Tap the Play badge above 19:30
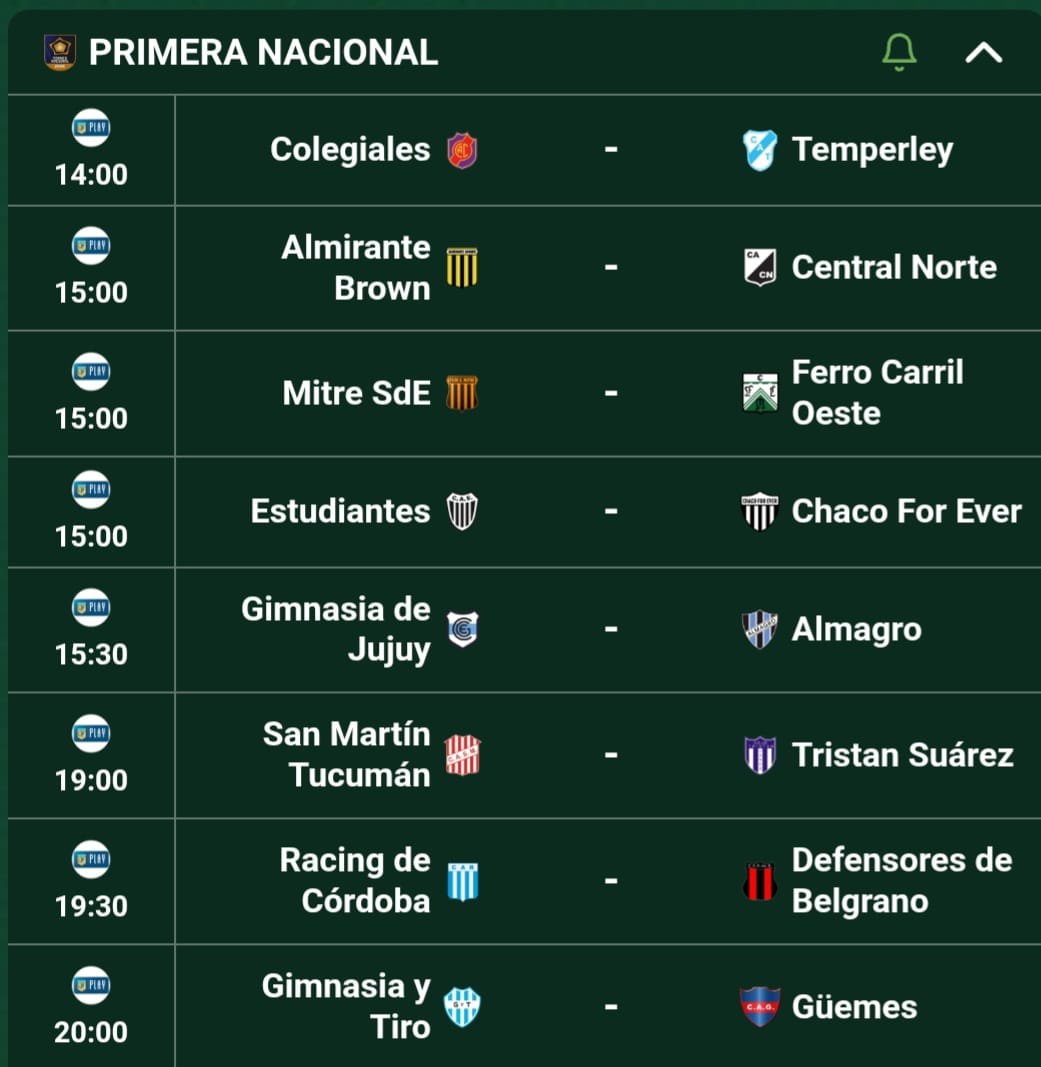Screen dimensions: 1041x1067 [x=91, y=859]
